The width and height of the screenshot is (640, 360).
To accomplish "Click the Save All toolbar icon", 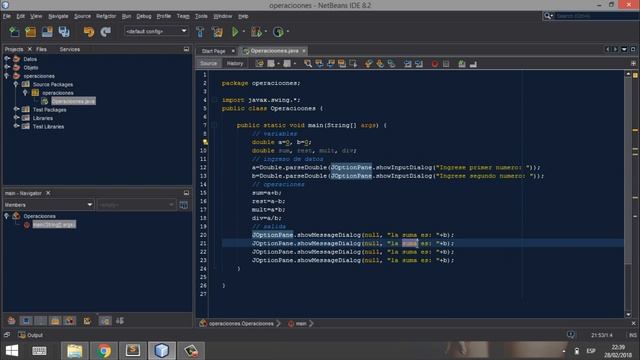I will point(64,32).
